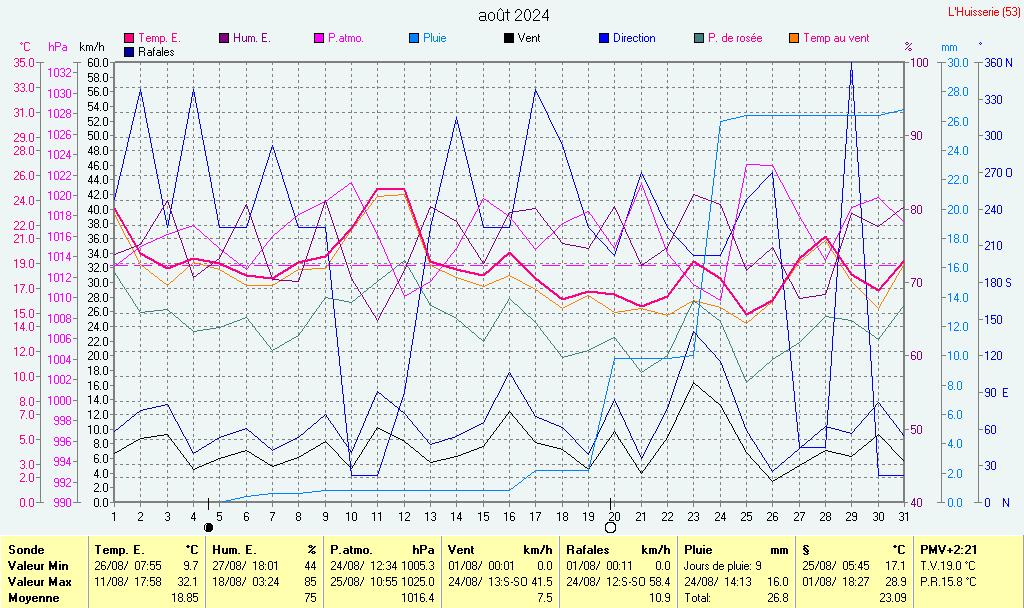This screenshot has height=608, width=1024.
Task: Click the '%' axis unit label top right
Action: click(908, 47)
